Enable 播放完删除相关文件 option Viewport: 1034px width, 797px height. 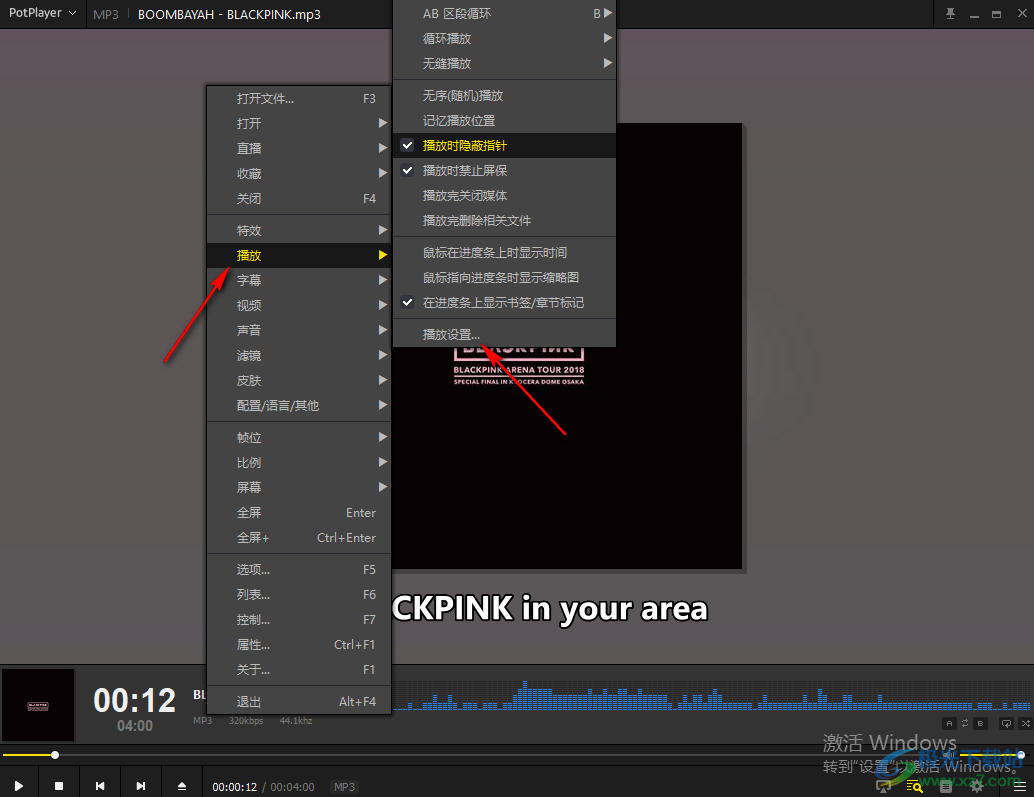(504, 221)
